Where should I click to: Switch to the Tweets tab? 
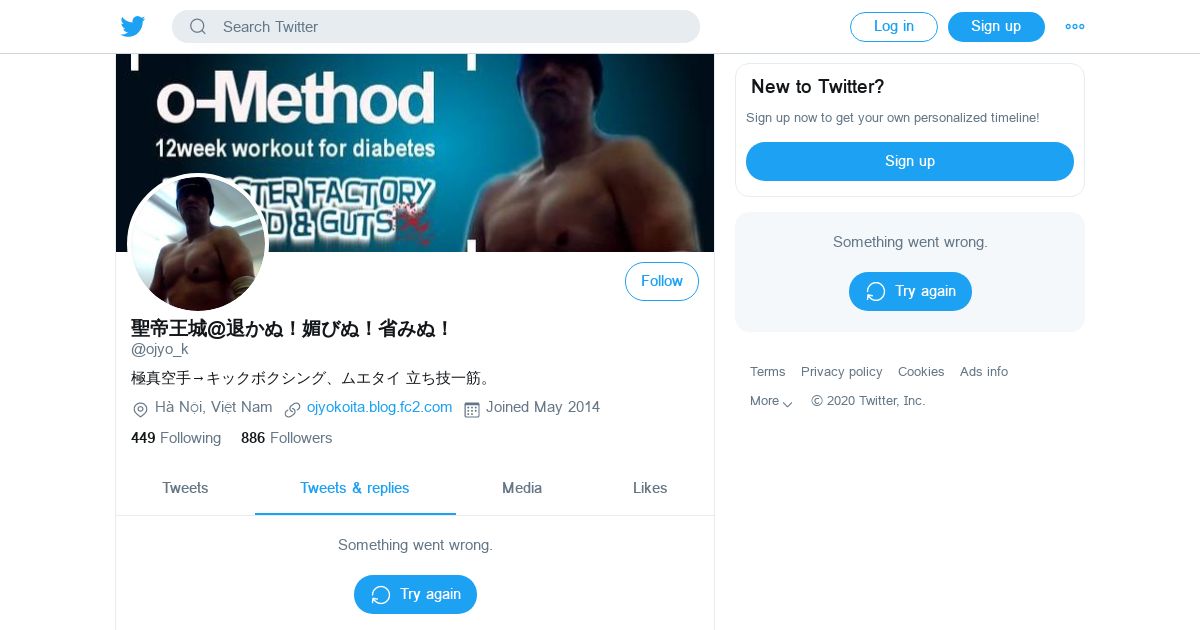[x=185, y=488]
